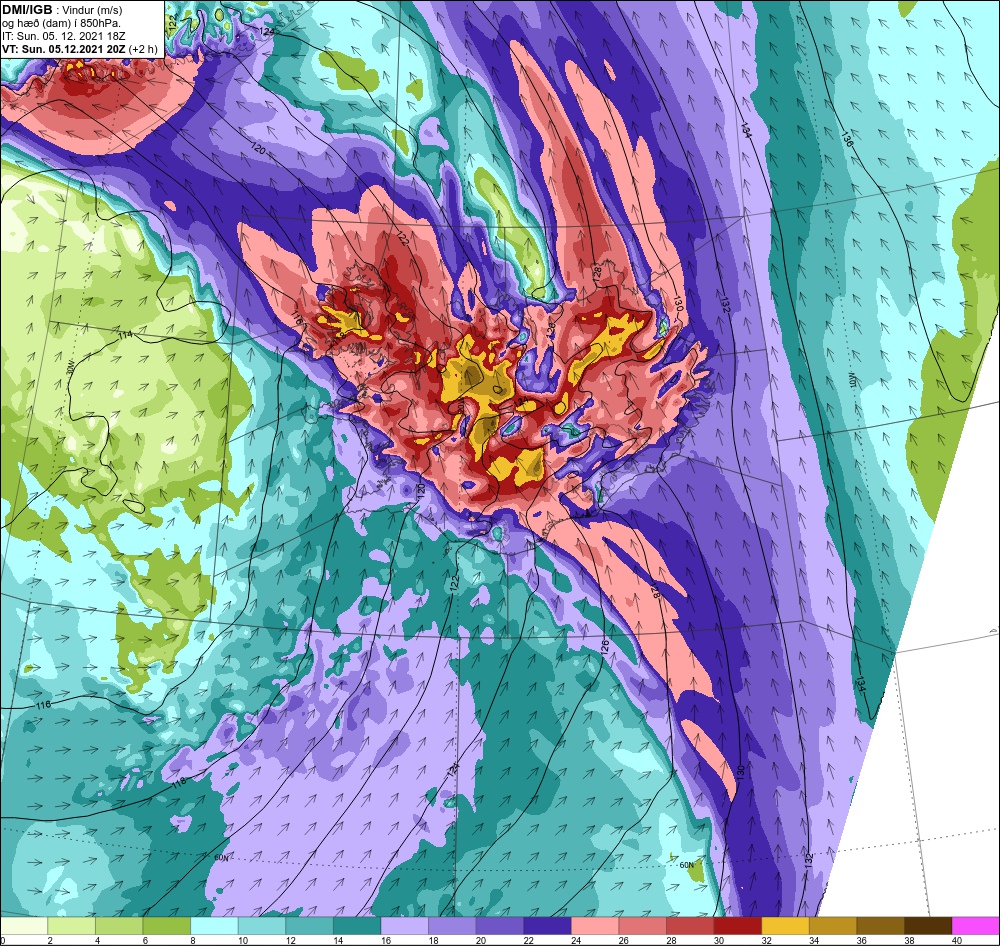Click the legend tick label 8
1000x946 pixels.
click(x=191, y=940)
